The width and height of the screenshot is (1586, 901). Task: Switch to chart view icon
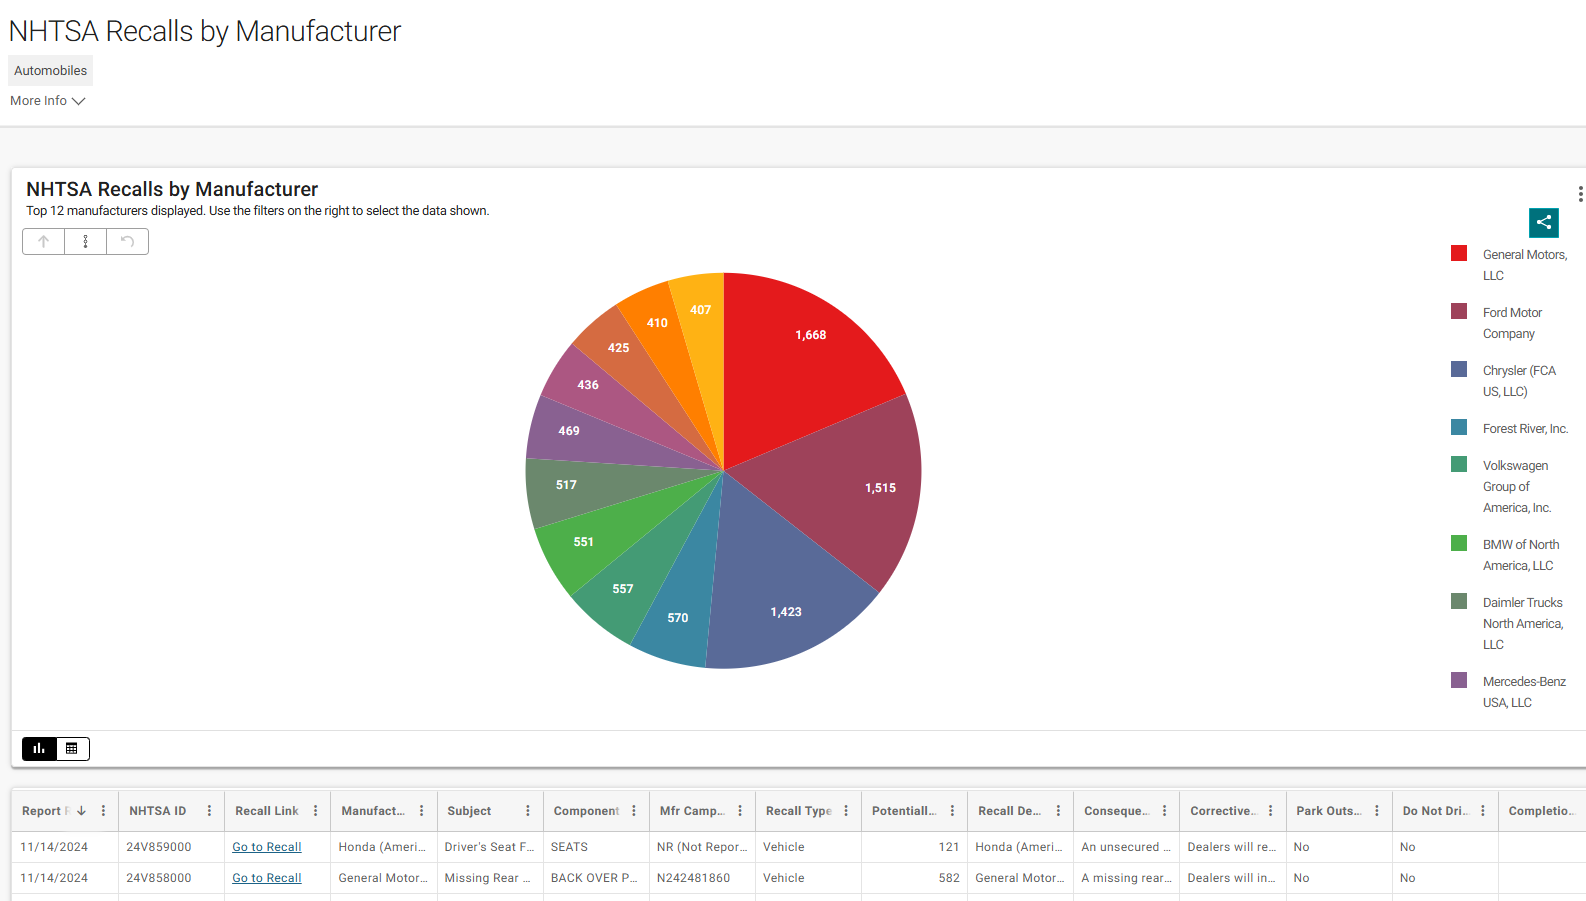(39, 748)
